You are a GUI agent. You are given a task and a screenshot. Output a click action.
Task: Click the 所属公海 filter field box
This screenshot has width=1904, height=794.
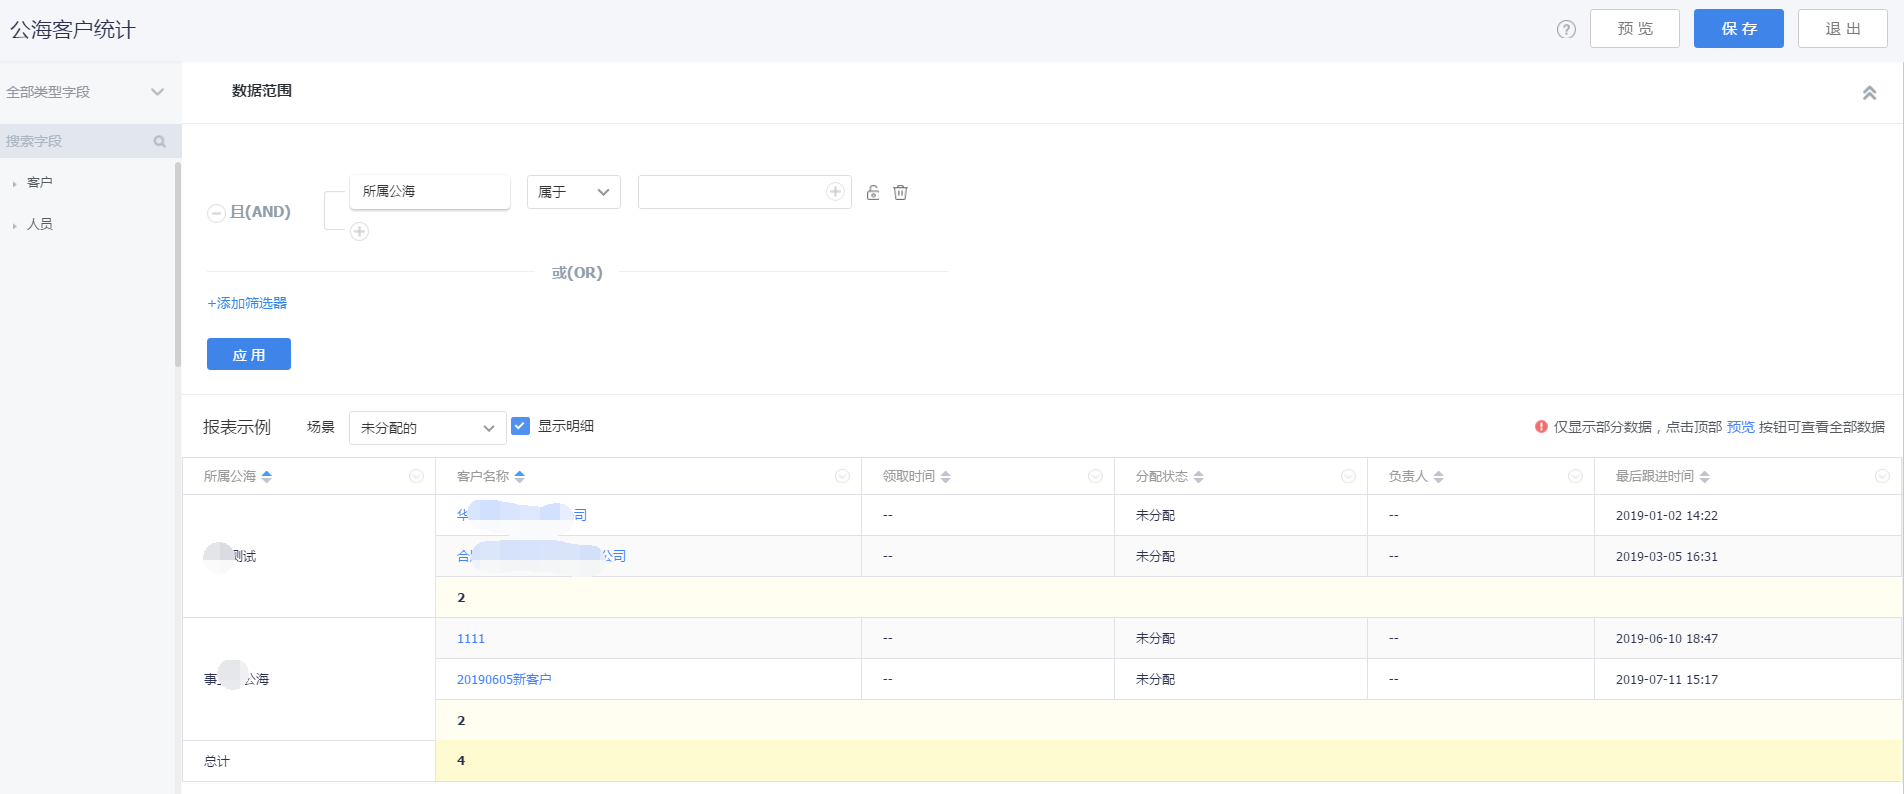(430, 192)
